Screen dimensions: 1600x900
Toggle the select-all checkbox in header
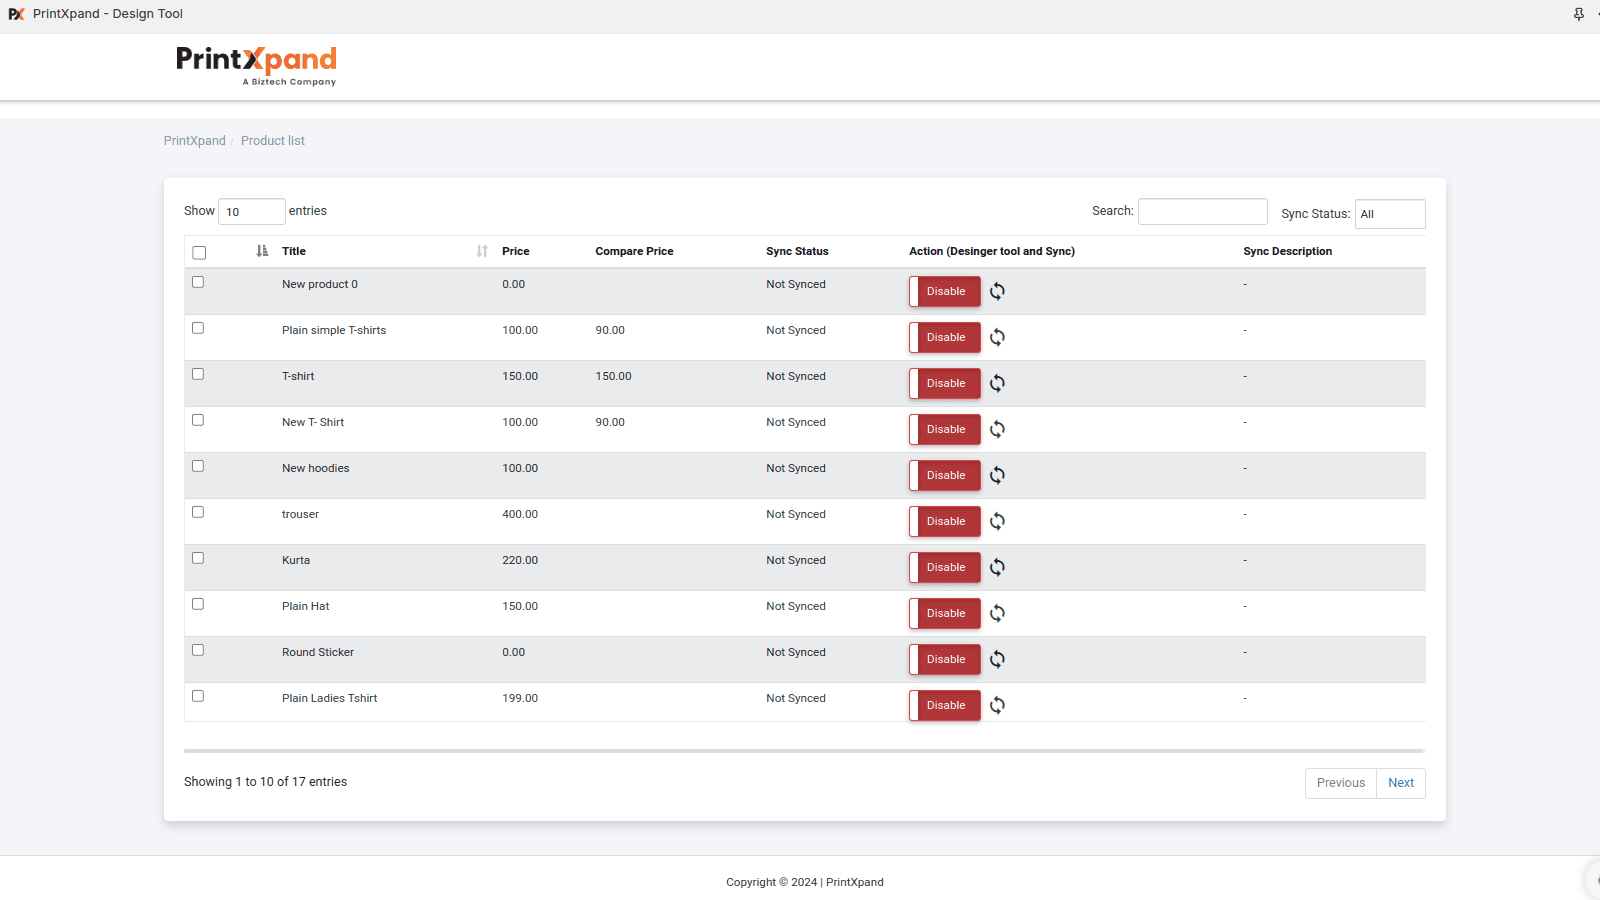coord(199,253)
